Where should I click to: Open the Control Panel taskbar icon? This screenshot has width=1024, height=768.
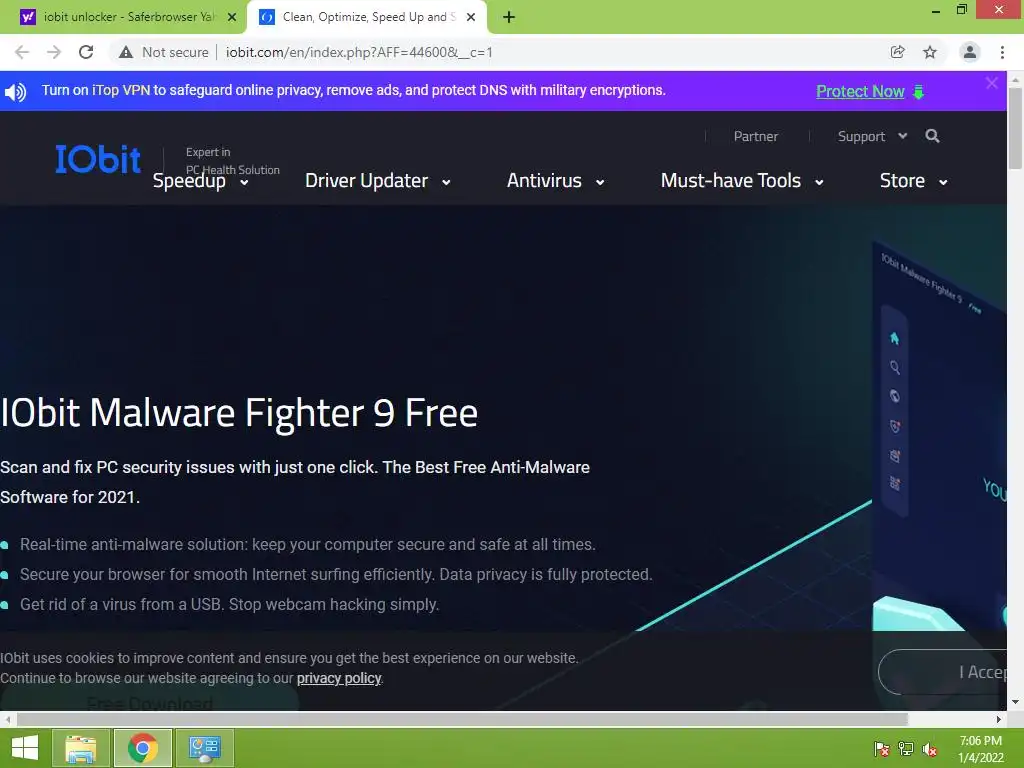(204, 748)
